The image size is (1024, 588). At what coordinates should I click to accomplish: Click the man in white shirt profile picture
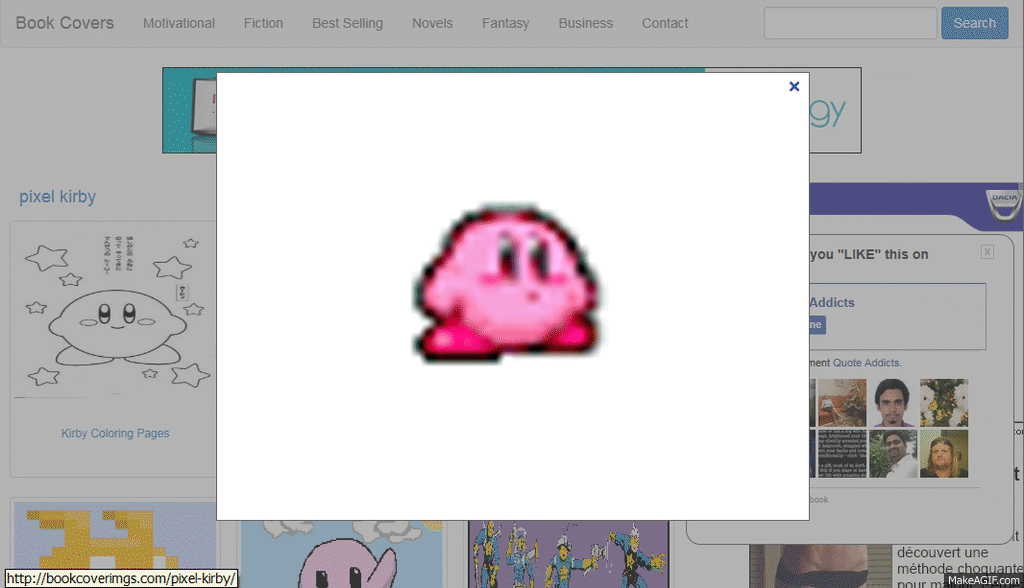pyautogui.click(x=893, y=453)
